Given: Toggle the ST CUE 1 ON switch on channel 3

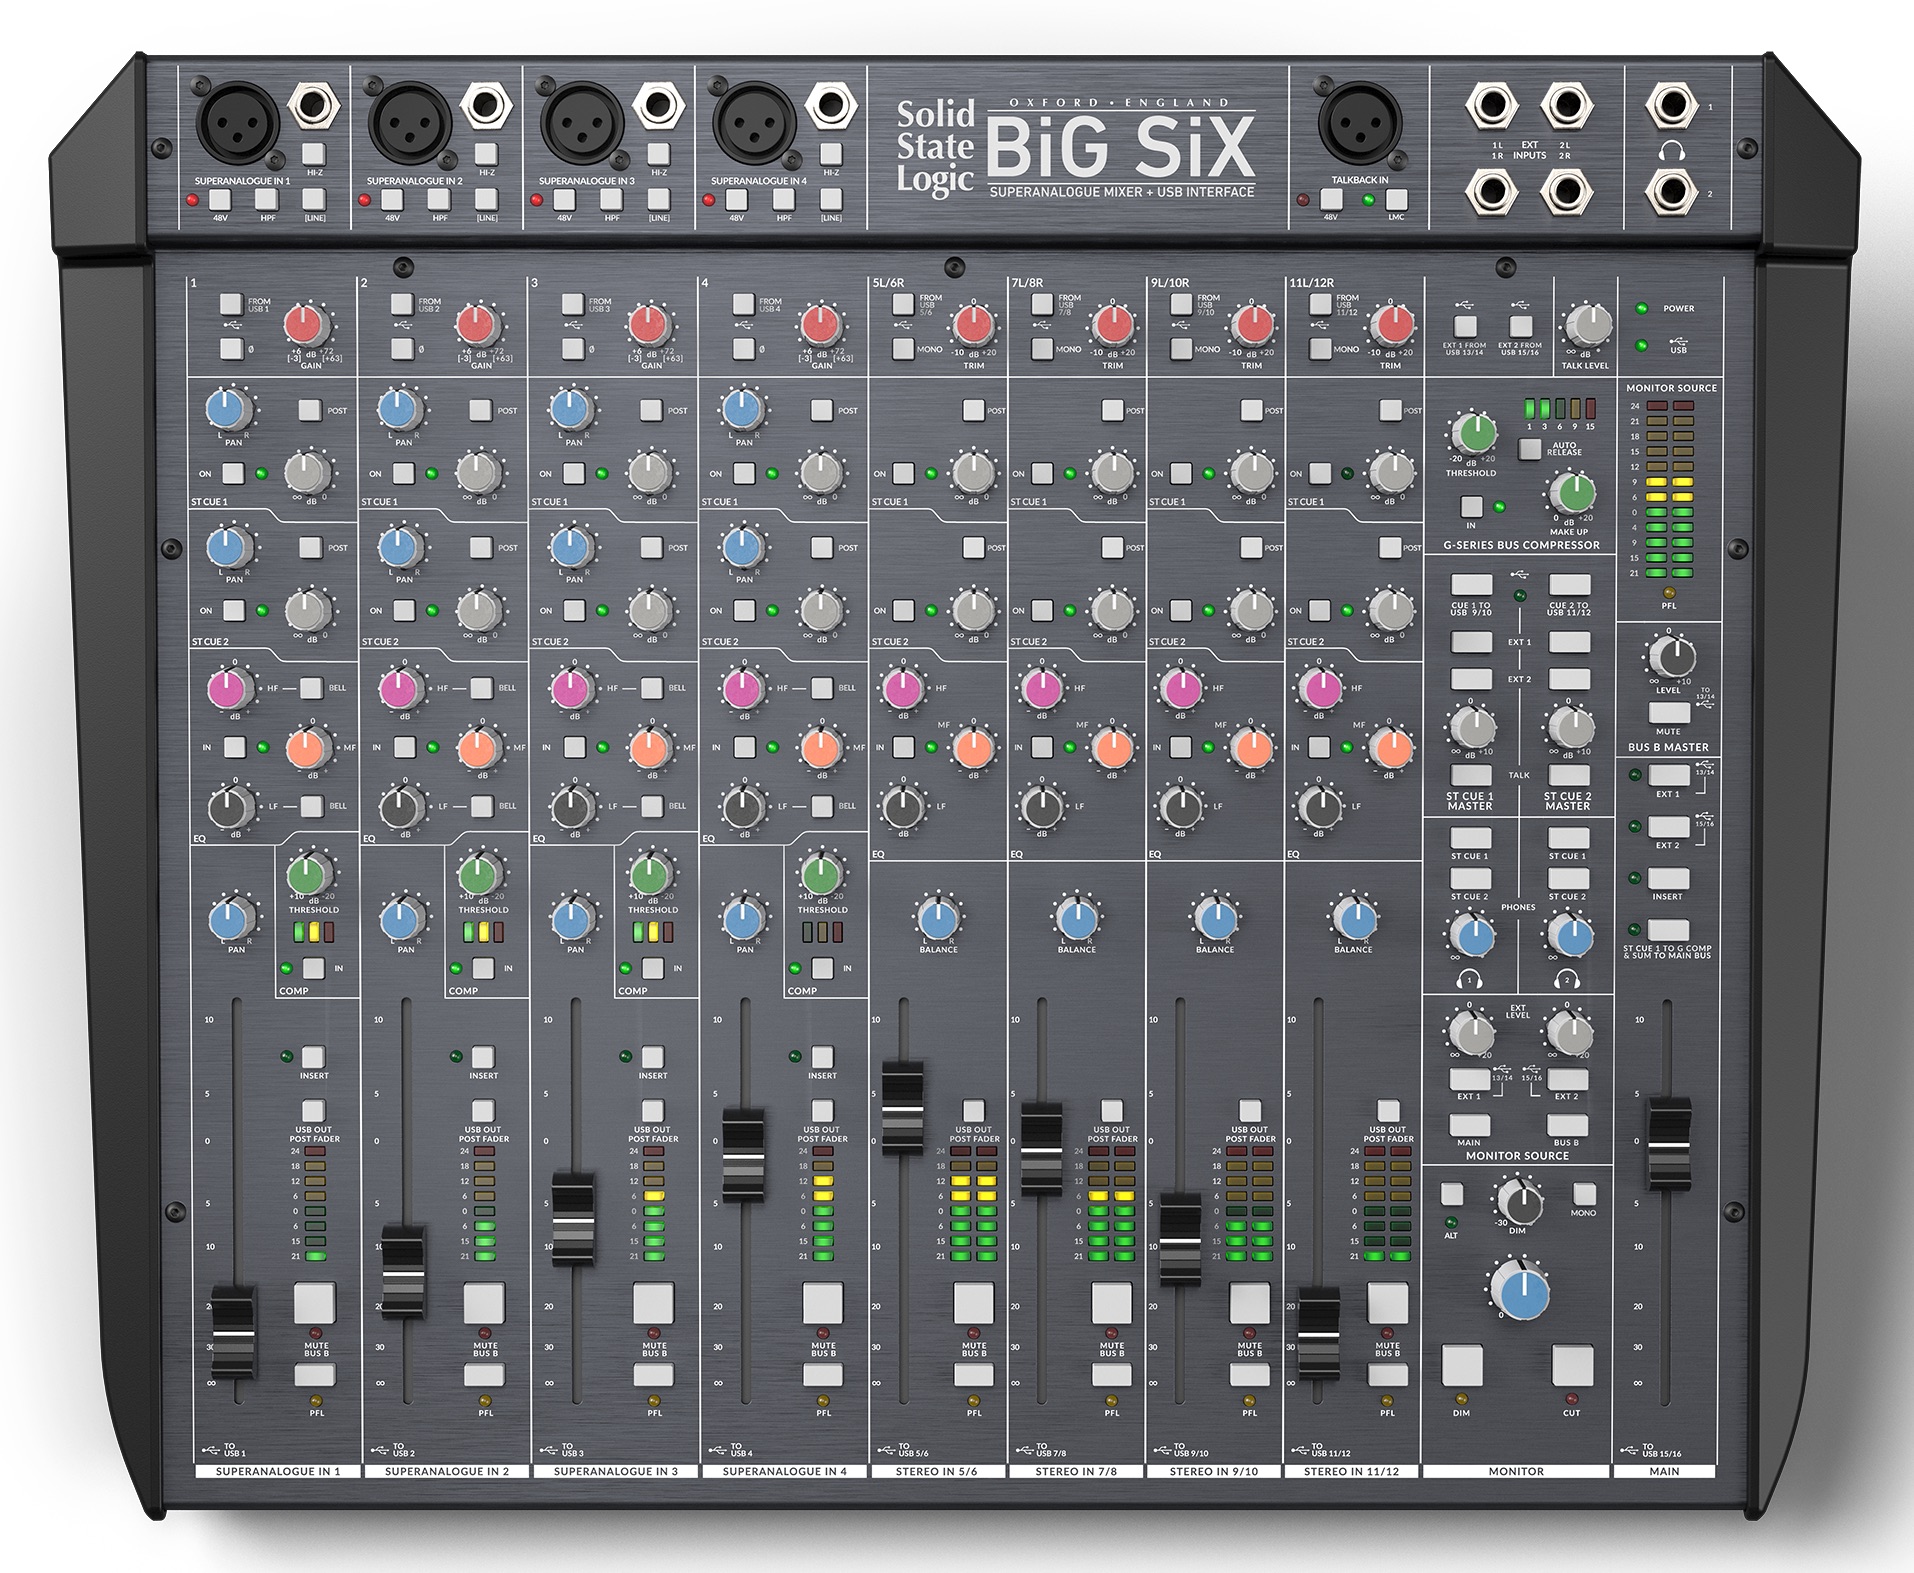Looking at the screenshot, I should coord(574,473).
